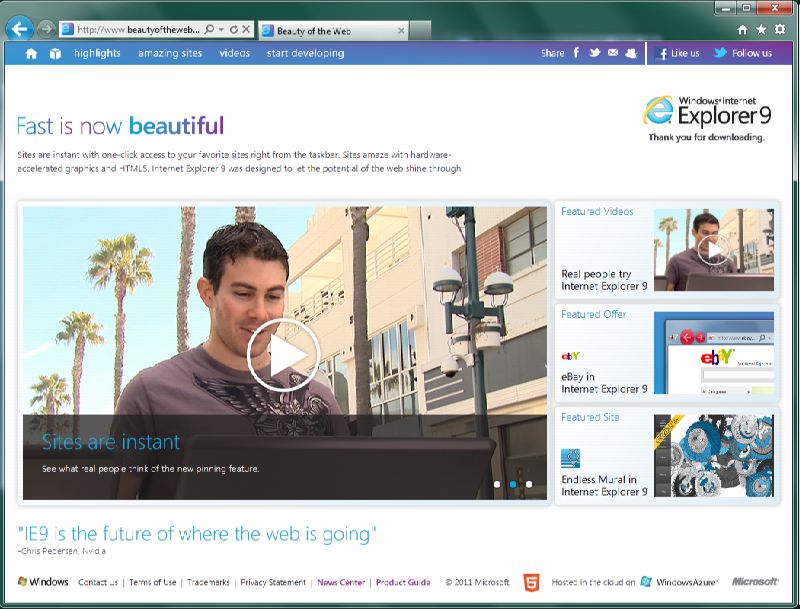Click the Windows Azure logo
The height and width of the screenshot is (609, 800).
tap(679, 581)
